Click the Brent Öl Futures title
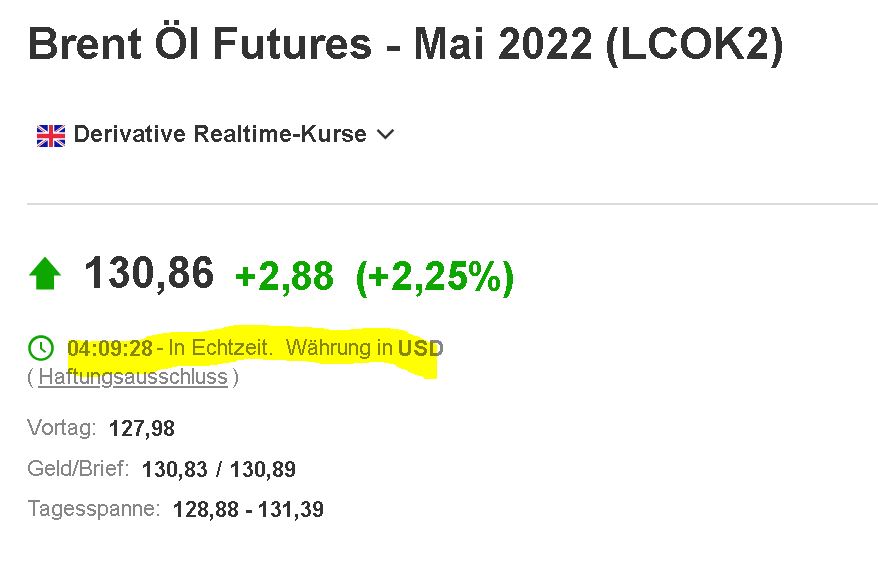This screenshot has height=579, width=878. (x=405, y=44)
